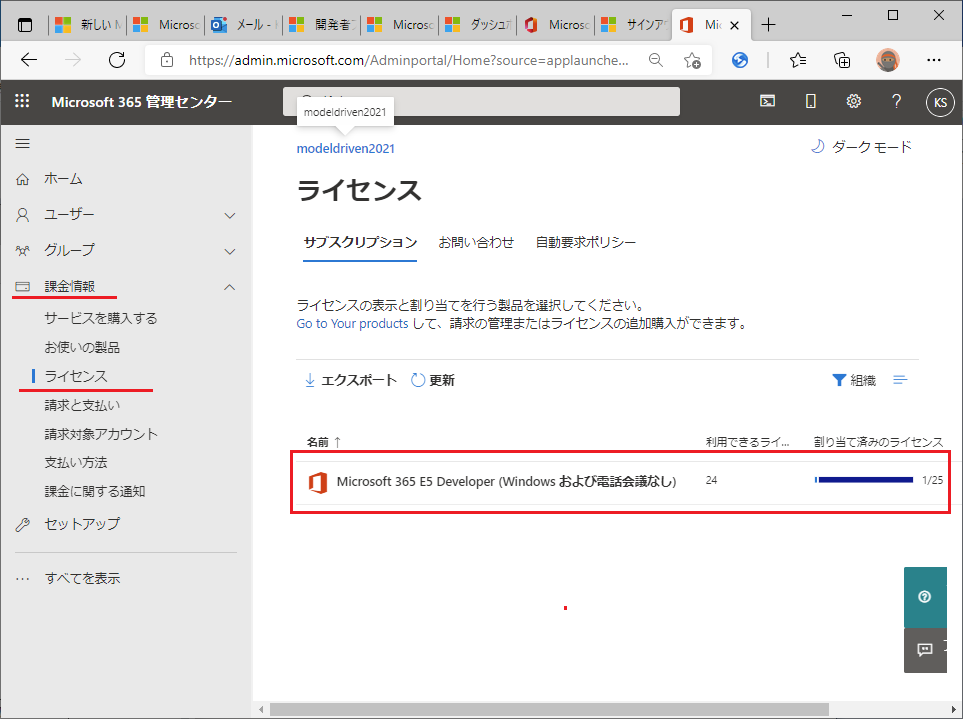Click the site lock icon in the address bar
The height and width of the screenshot is (719, 963).
(x=166, y=60)
